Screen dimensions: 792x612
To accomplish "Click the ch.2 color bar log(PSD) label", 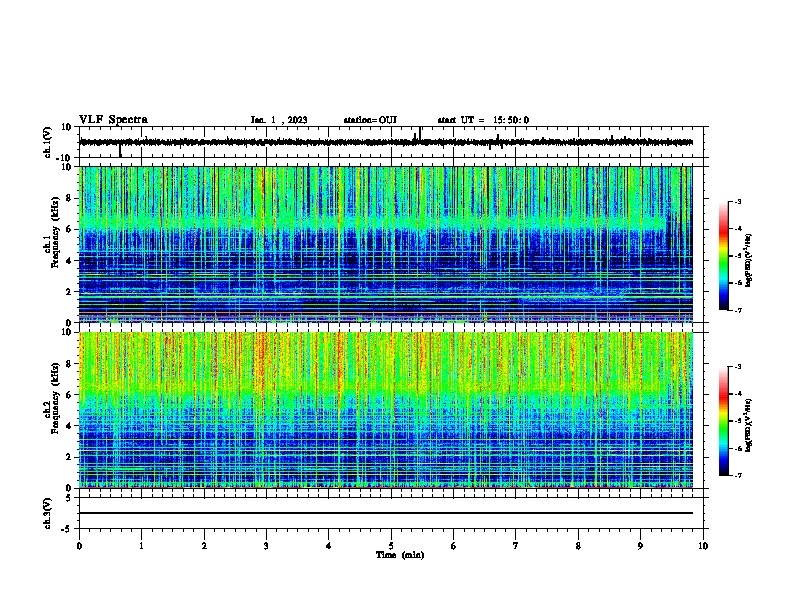I will [749, 425].
